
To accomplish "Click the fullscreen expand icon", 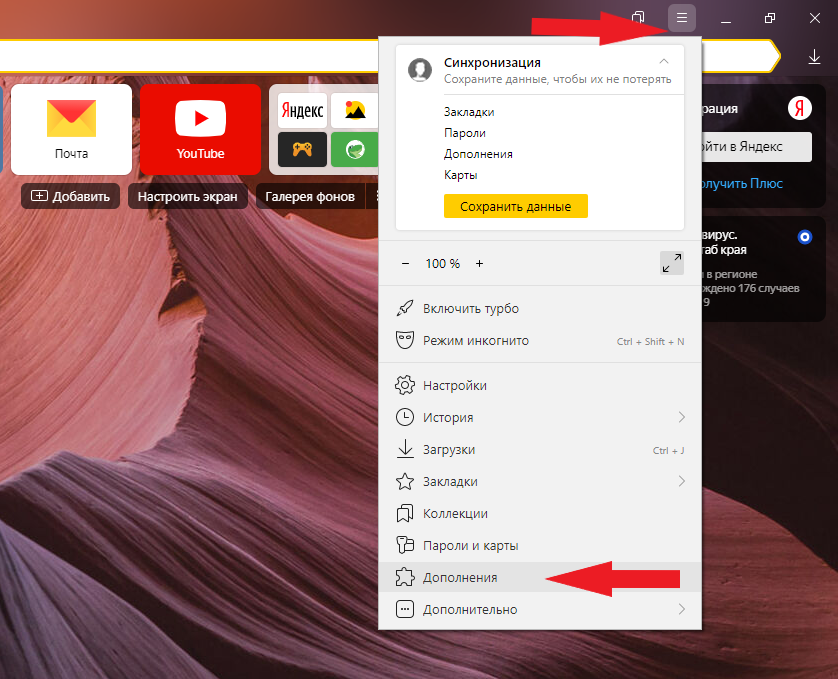I will click(672, 263).
